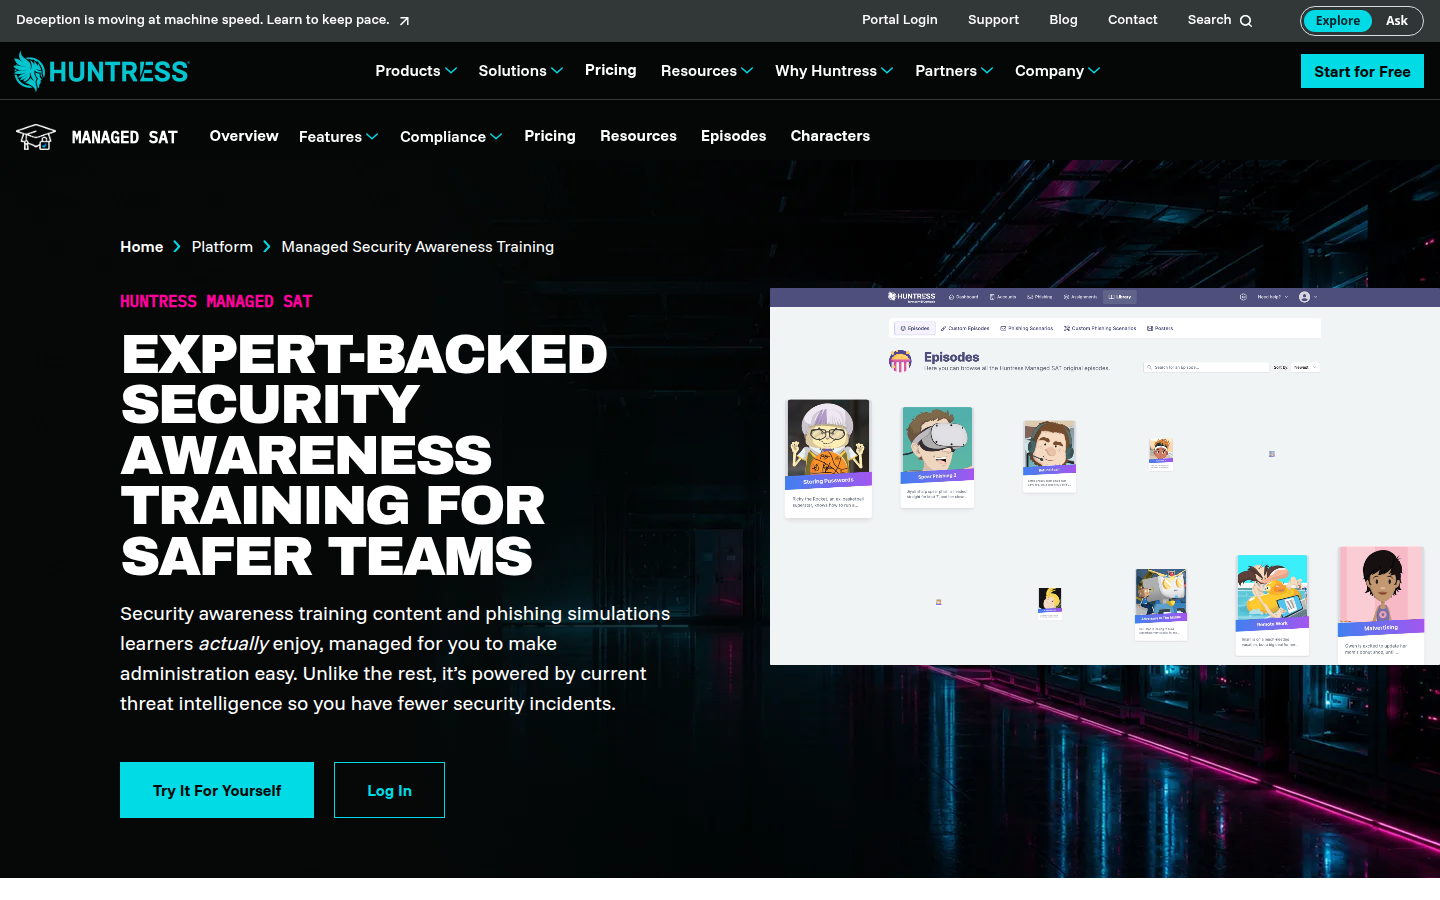Click the Home breadcrumb link
The width and height of the screenshot is (1440, 900).
[x=142, y=247]
